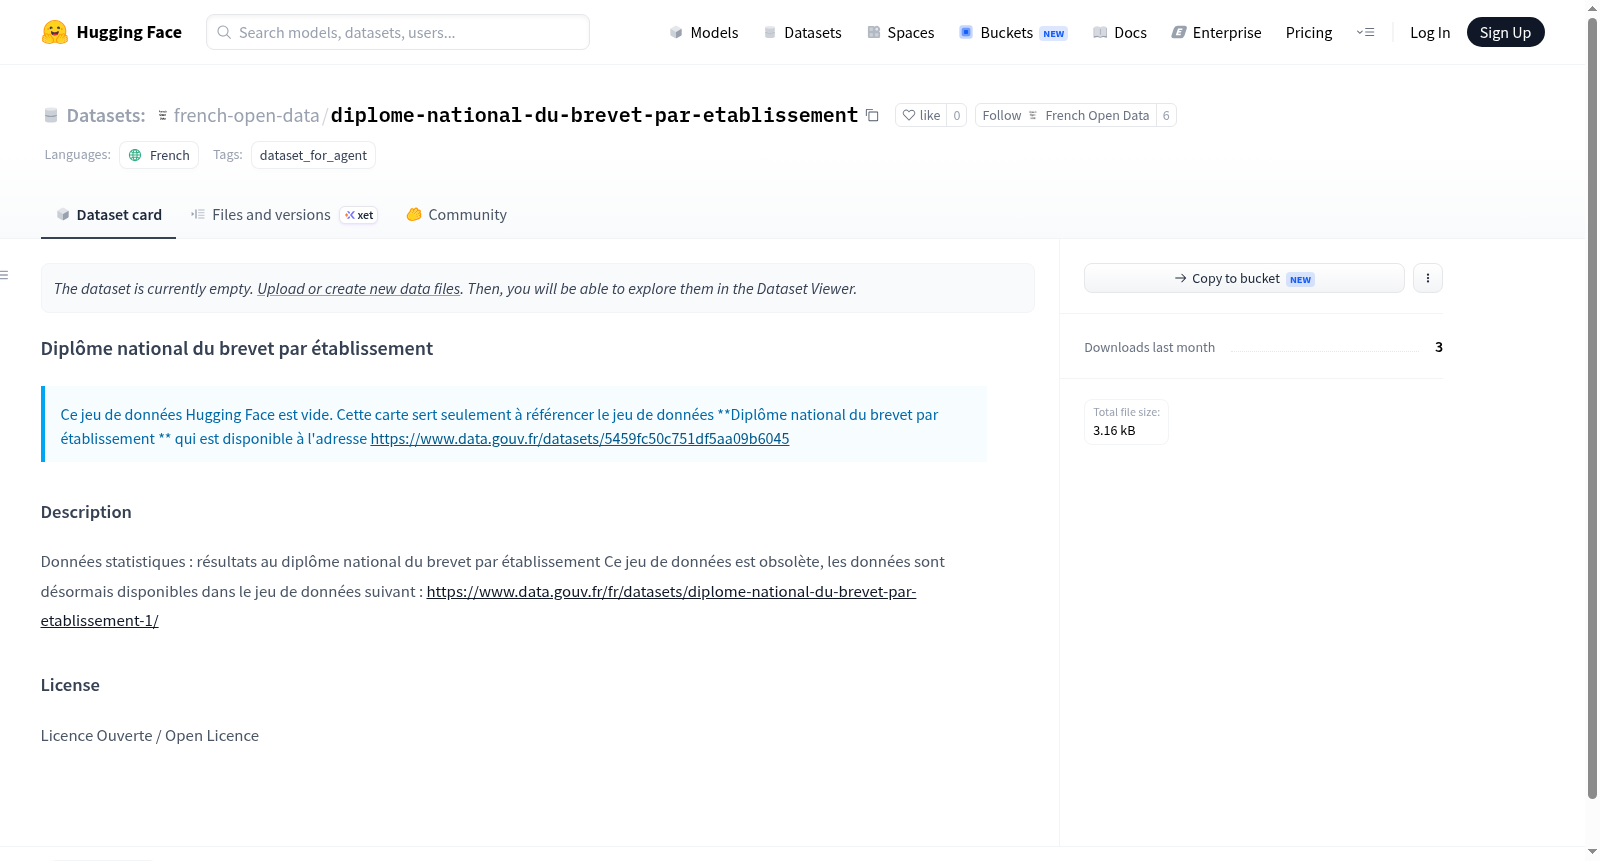Expand the more navigation menu
Screen dimensions: 1600x861
(x=1365, y=32)
